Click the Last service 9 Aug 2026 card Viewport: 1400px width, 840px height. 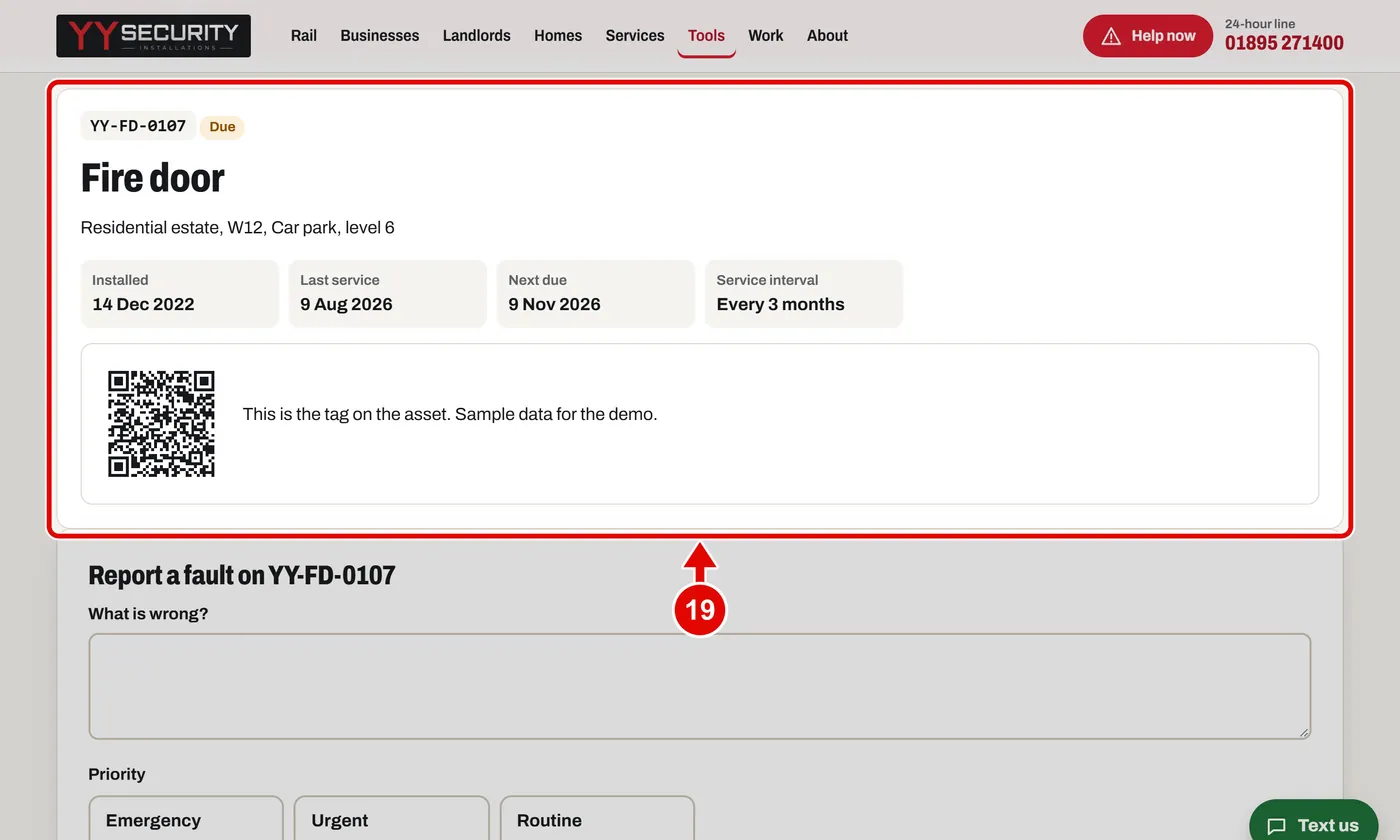point(388,294)
